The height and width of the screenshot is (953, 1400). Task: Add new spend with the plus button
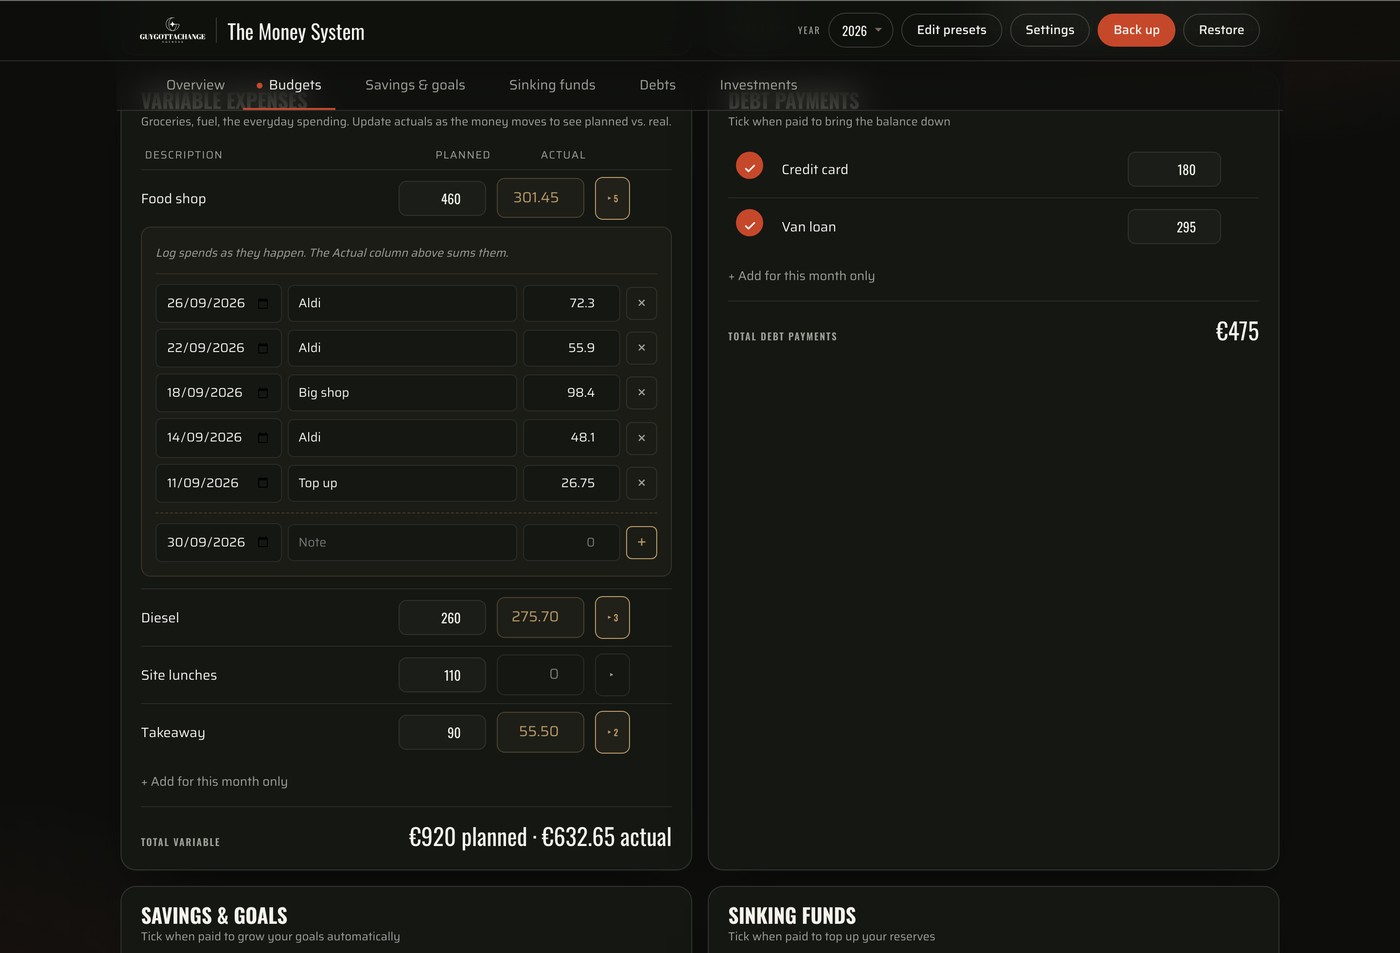[x=641, y=542]
